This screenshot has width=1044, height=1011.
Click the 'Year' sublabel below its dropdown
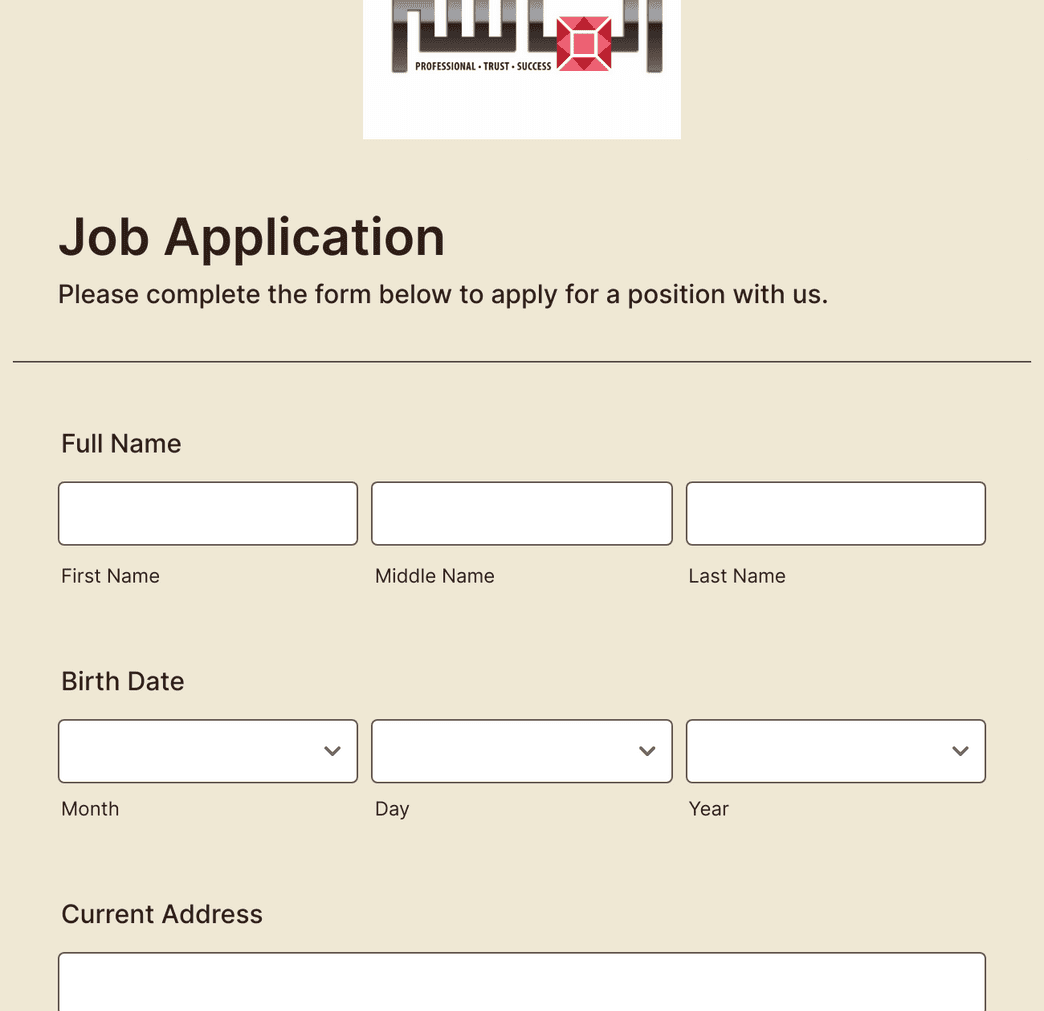[x=708, y=809]
